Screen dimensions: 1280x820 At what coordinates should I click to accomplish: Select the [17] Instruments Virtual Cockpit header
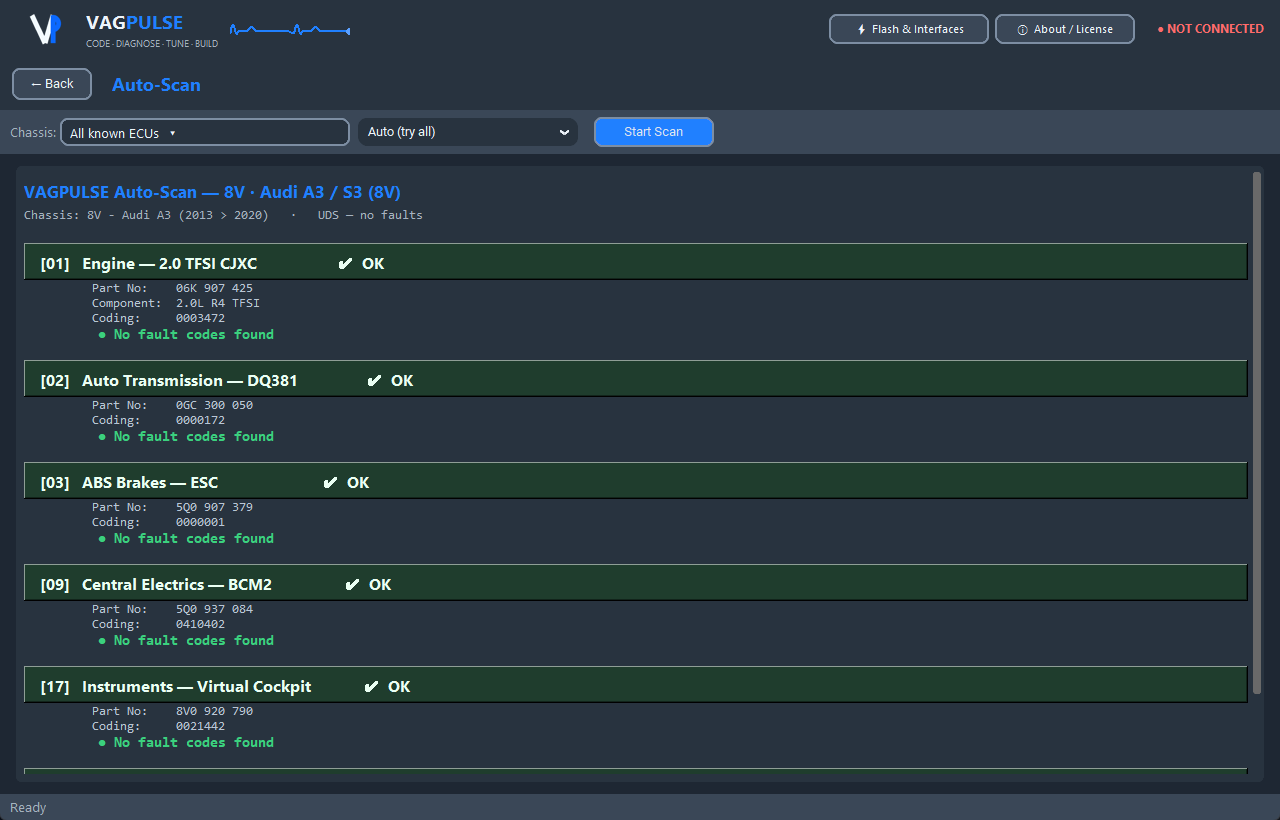(x=636, y=685)
